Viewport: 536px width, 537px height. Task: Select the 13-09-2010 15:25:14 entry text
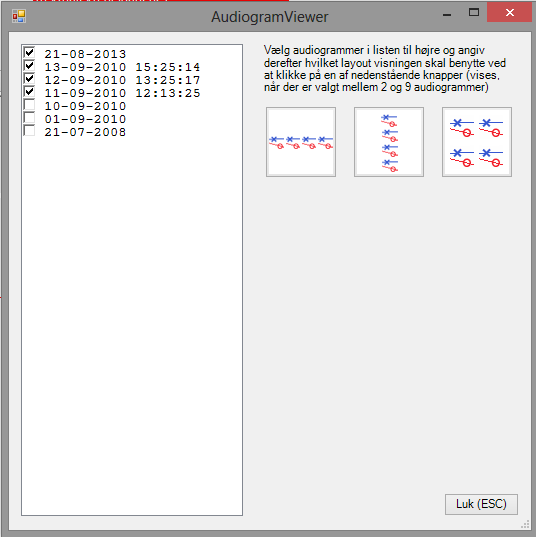click(122, 67)
